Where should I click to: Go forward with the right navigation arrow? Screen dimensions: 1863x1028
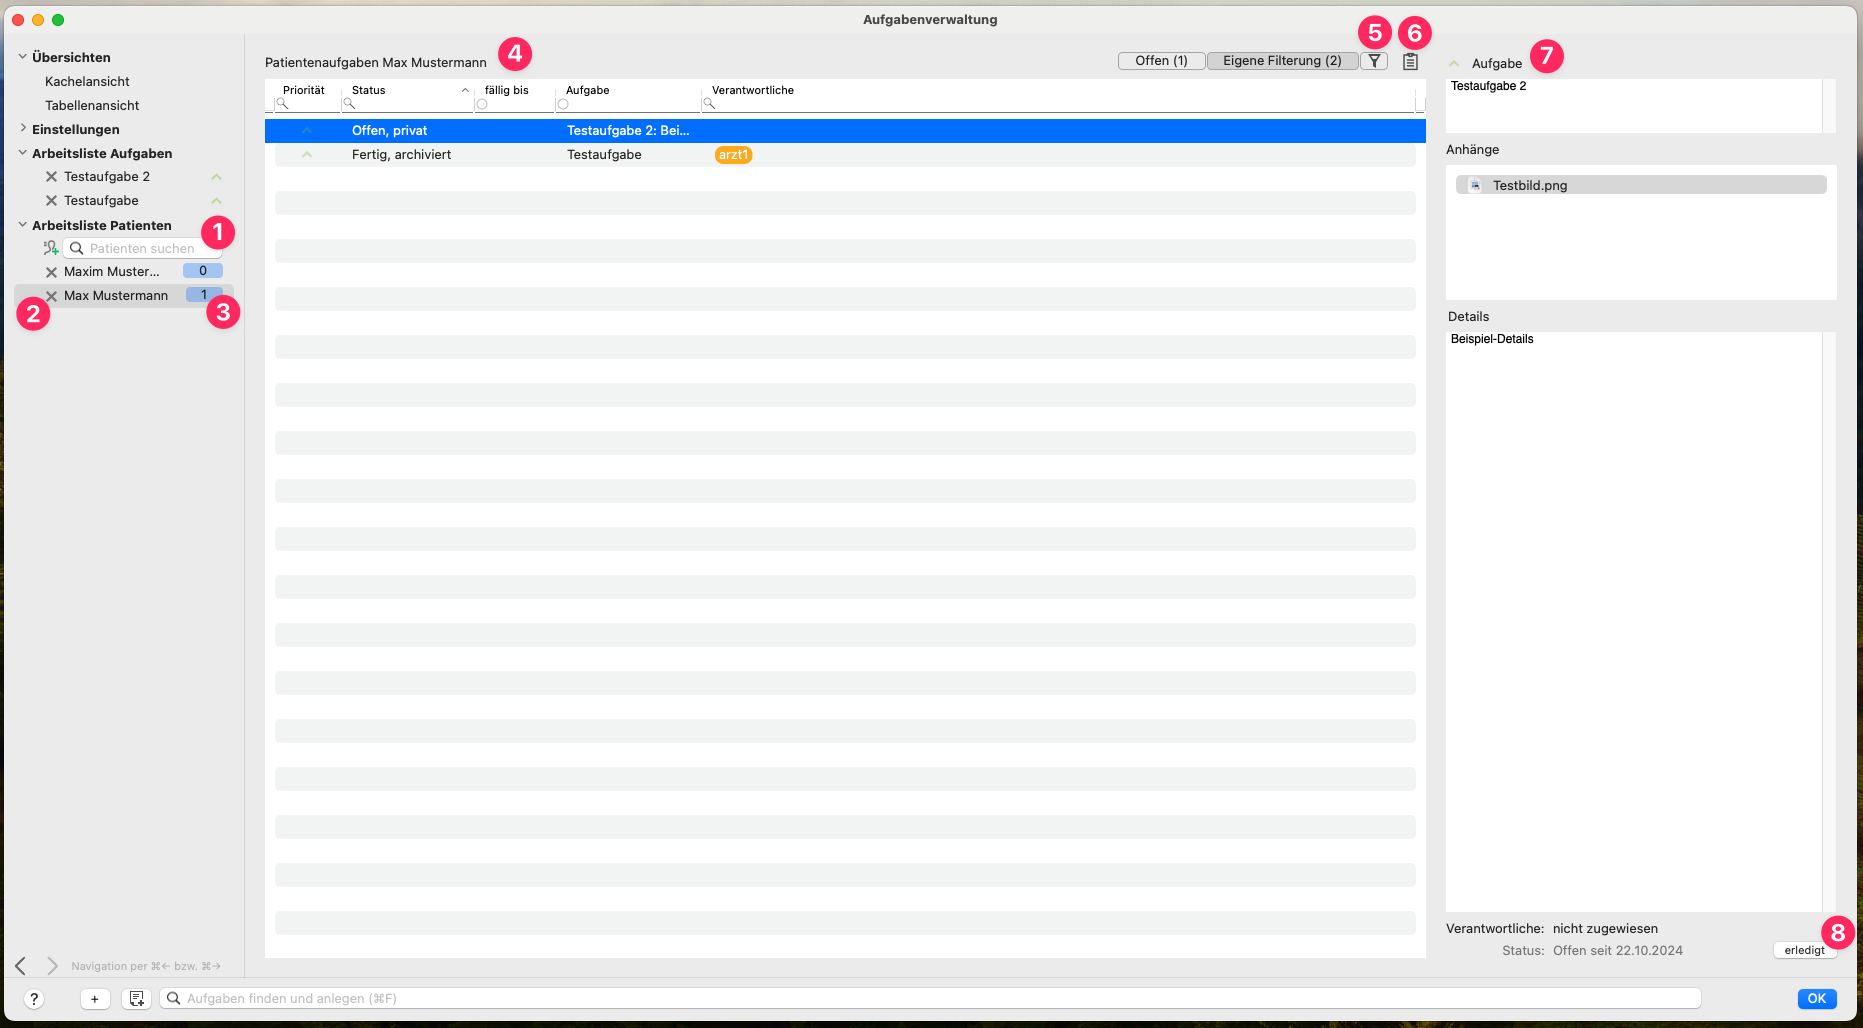pos(52,965)
